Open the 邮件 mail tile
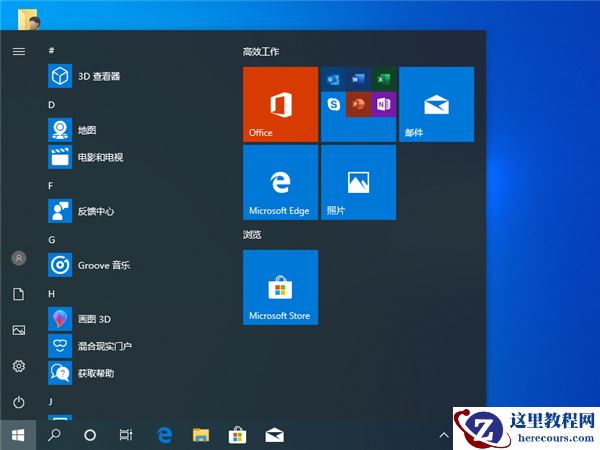This screenshot has height=450, width=600. (437, 104)
